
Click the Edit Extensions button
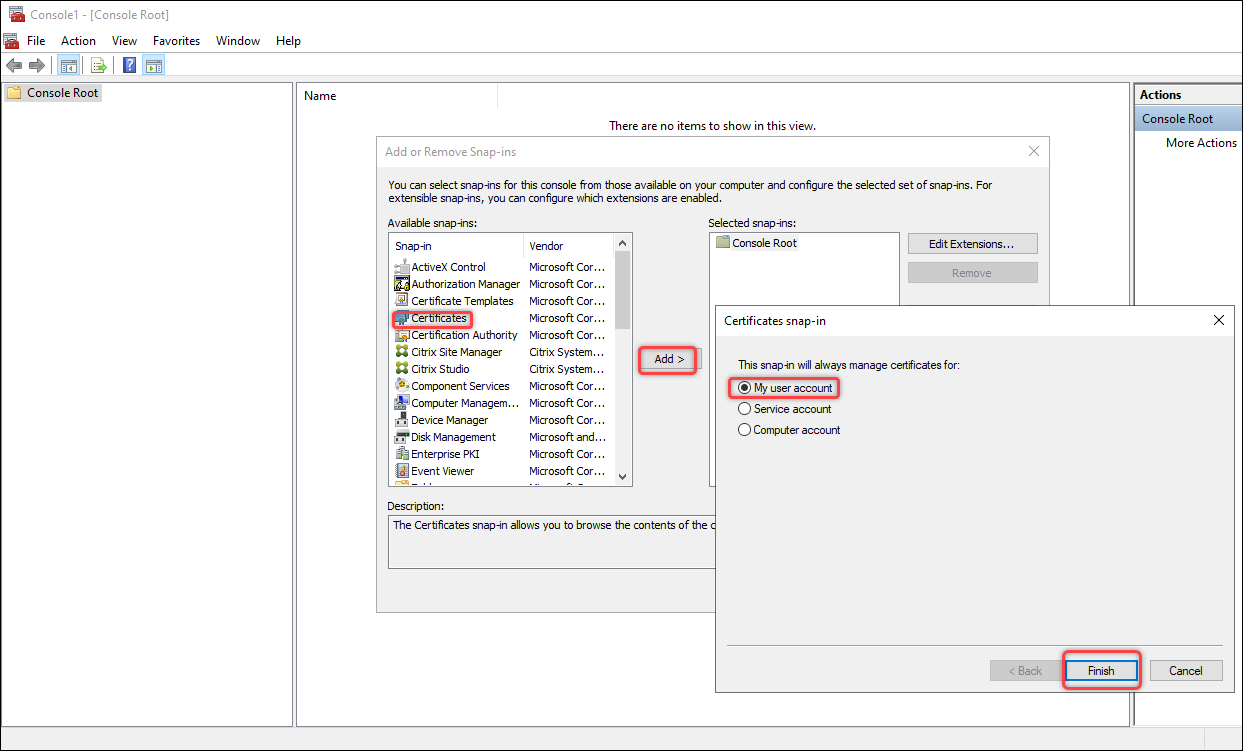coord(972,243)
